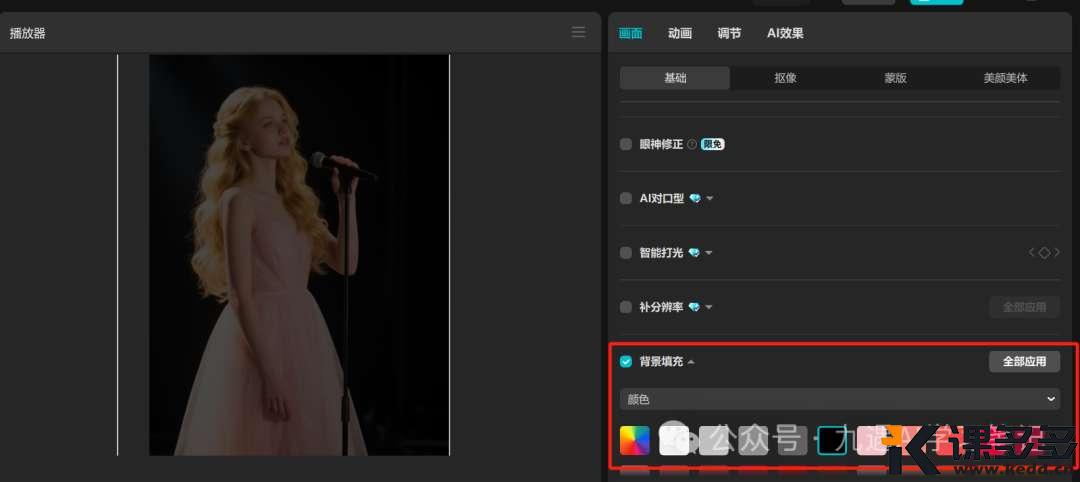Select the 抠像 sub-tab
This screenshot has height=482, width=1080.
point(785,78)
